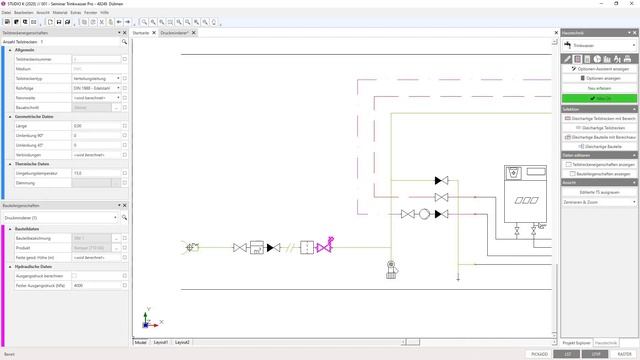The height and width of the screenshot is (360, 640).
Task: Click the circular pump symbol in drawing
Action: click(x=424, y=214)
